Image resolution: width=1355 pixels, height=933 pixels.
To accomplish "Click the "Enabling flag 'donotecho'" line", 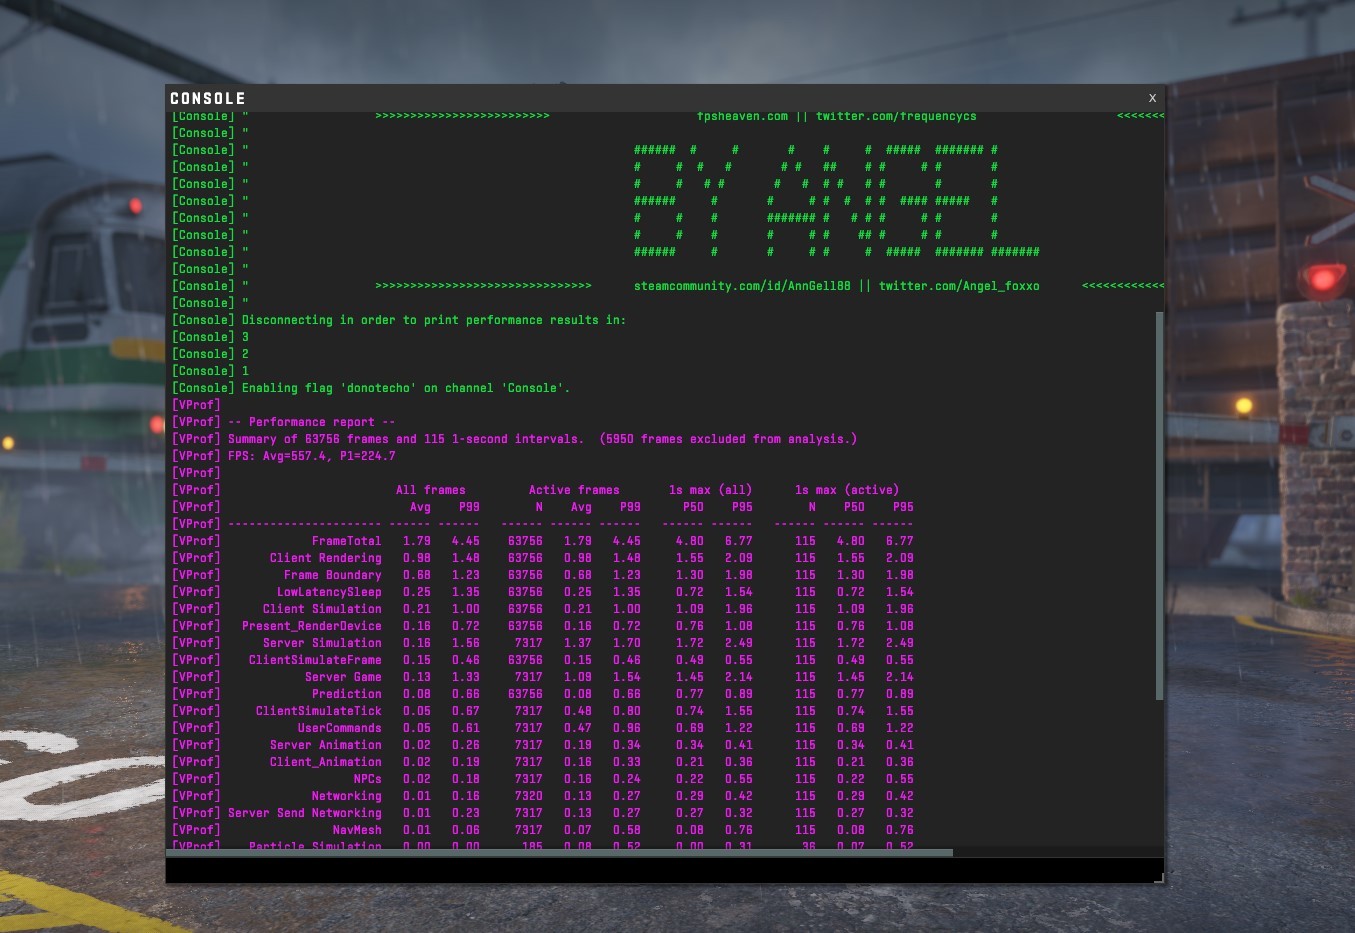I will click(x=371, y=388).
